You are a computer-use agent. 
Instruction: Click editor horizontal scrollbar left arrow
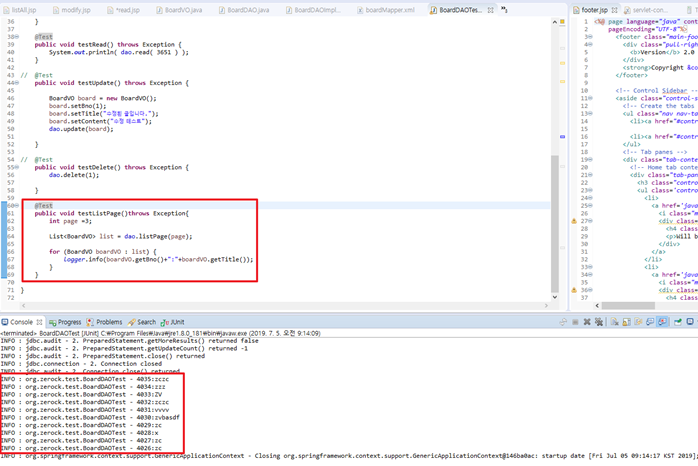coord(24,306)
